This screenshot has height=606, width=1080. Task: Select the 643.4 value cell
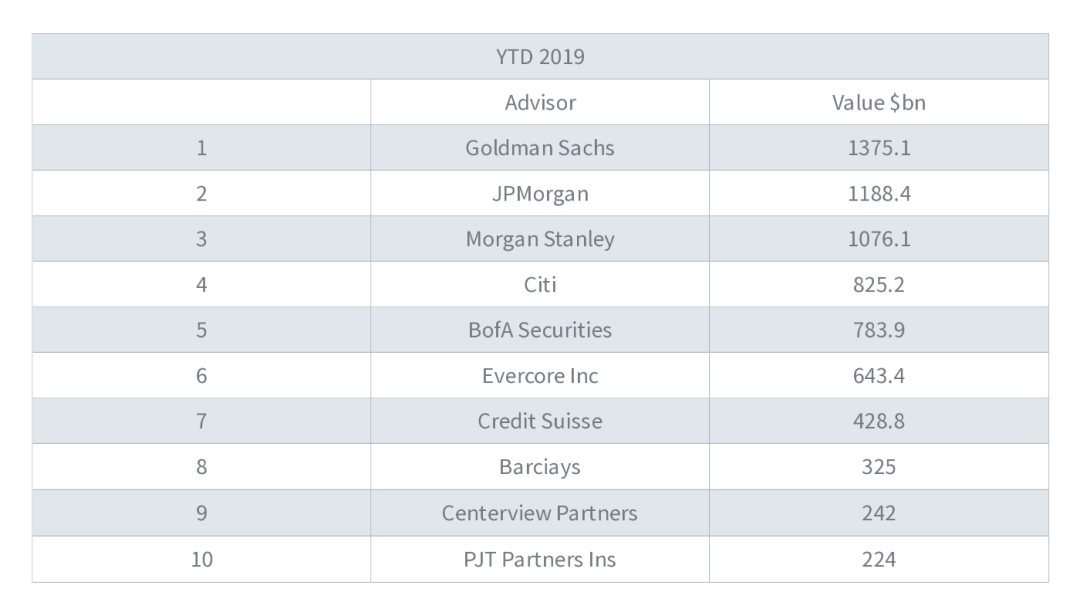[878, 376]
